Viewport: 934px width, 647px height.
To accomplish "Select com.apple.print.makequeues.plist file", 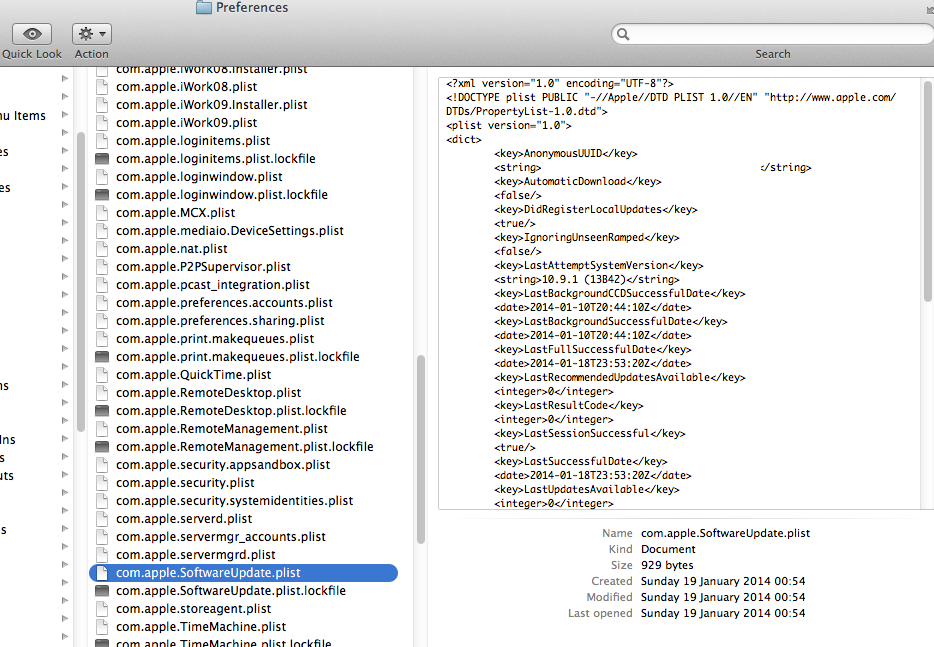I will 215,338.
